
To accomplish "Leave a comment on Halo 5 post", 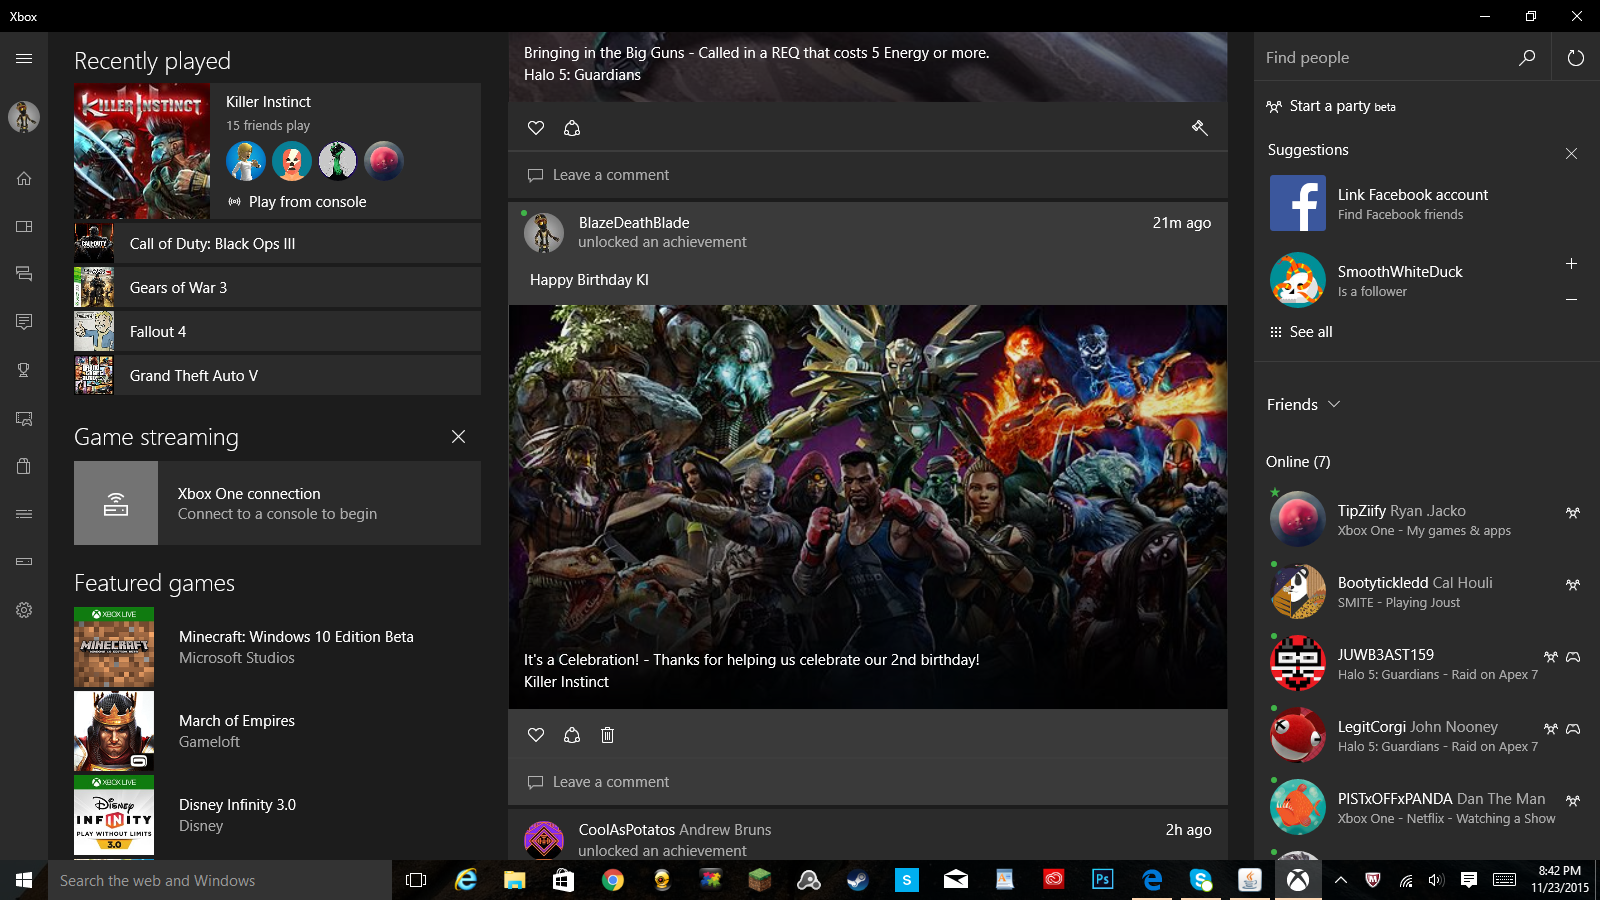I will click(868, 175).
